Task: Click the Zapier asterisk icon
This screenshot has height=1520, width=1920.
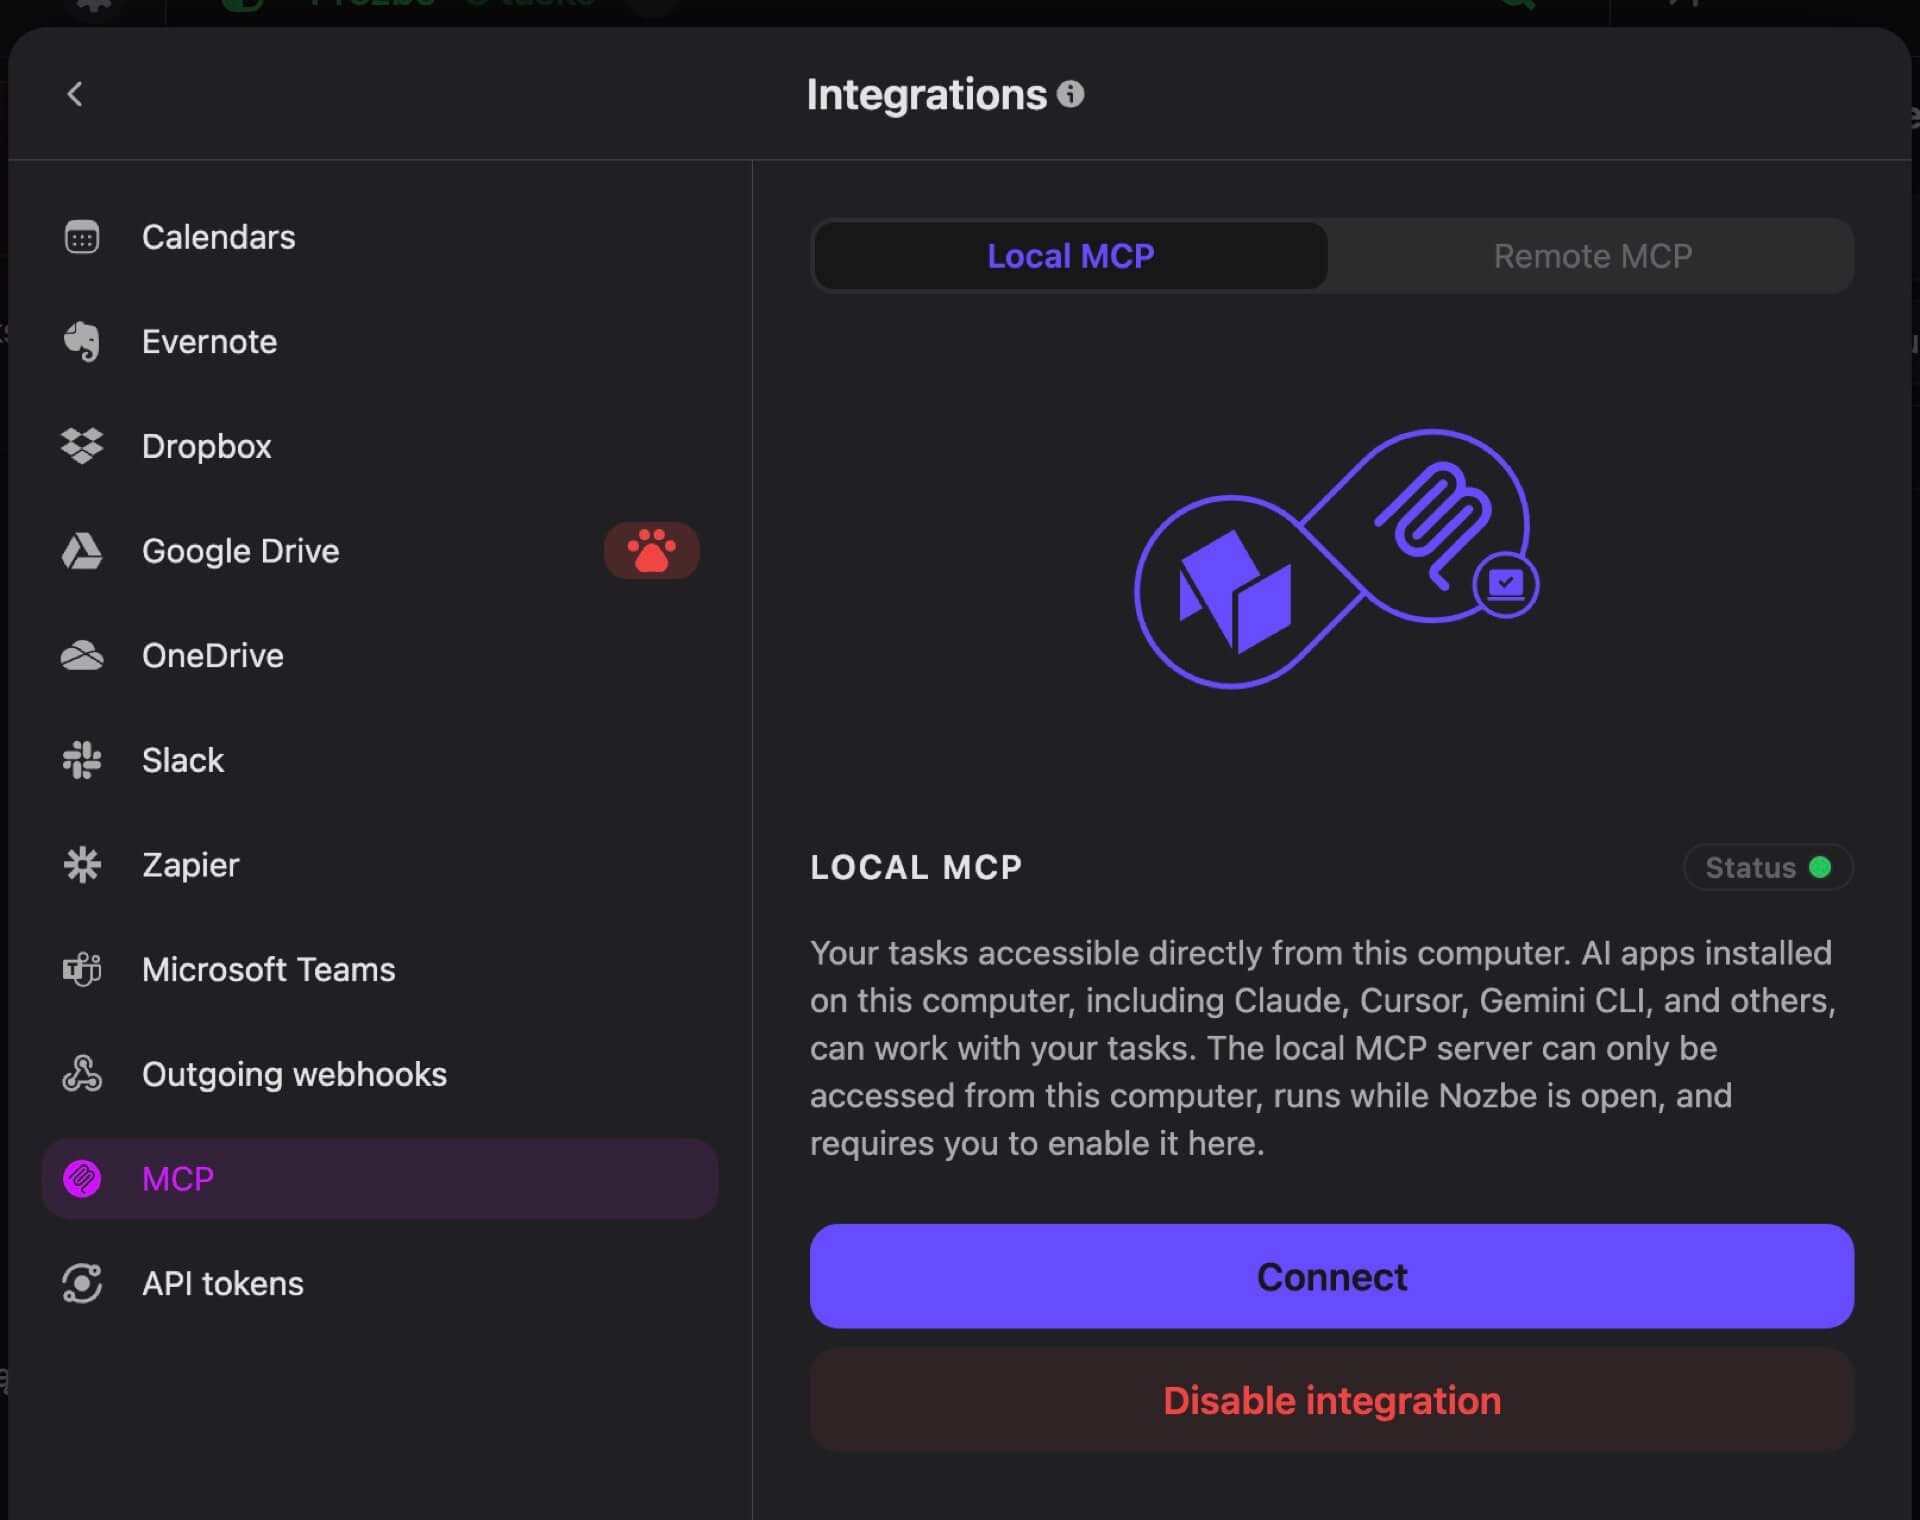Action: pos(82,865)
